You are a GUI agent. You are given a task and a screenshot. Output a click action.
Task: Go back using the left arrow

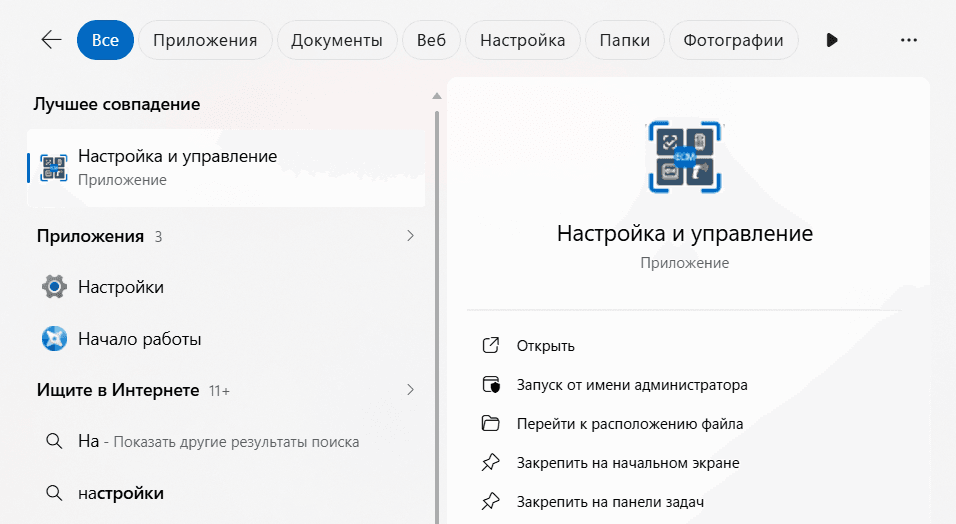pyautogui.click(x=51, y=40)
